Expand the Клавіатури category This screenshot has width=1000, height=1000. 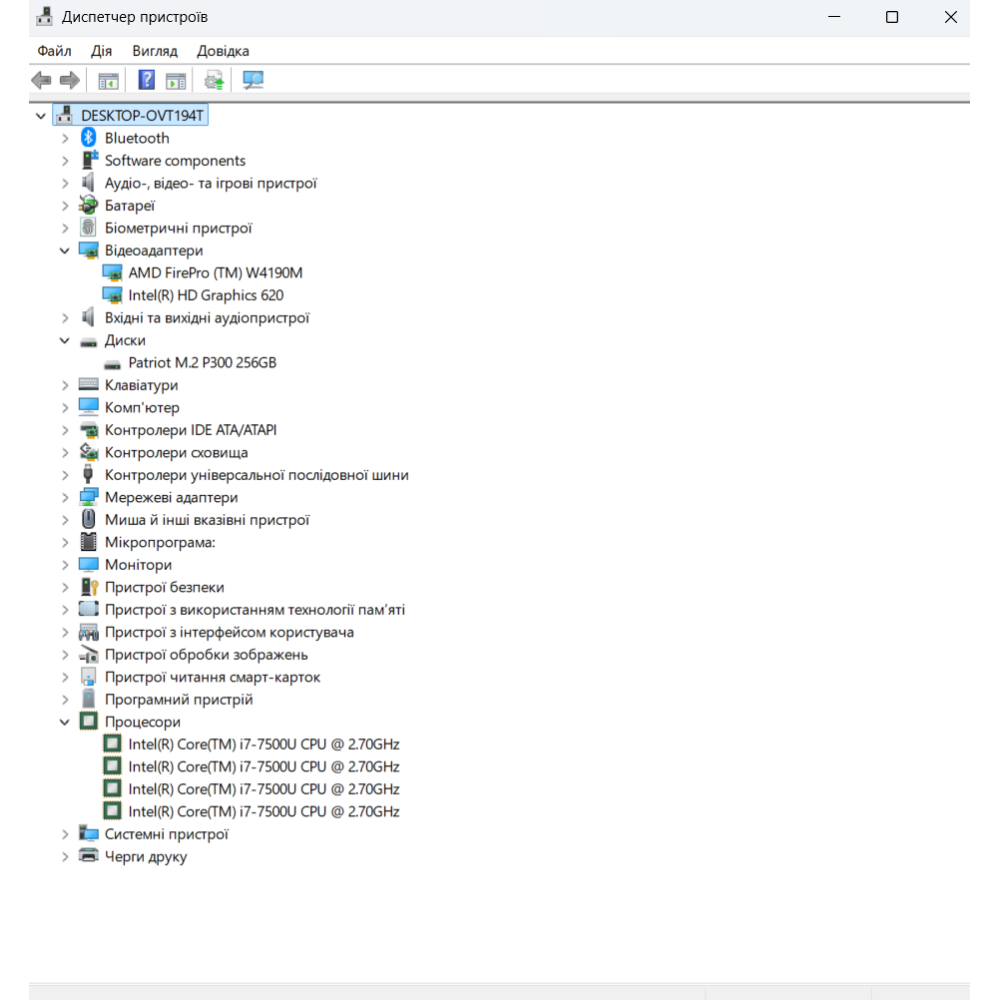tap(65, 385)
